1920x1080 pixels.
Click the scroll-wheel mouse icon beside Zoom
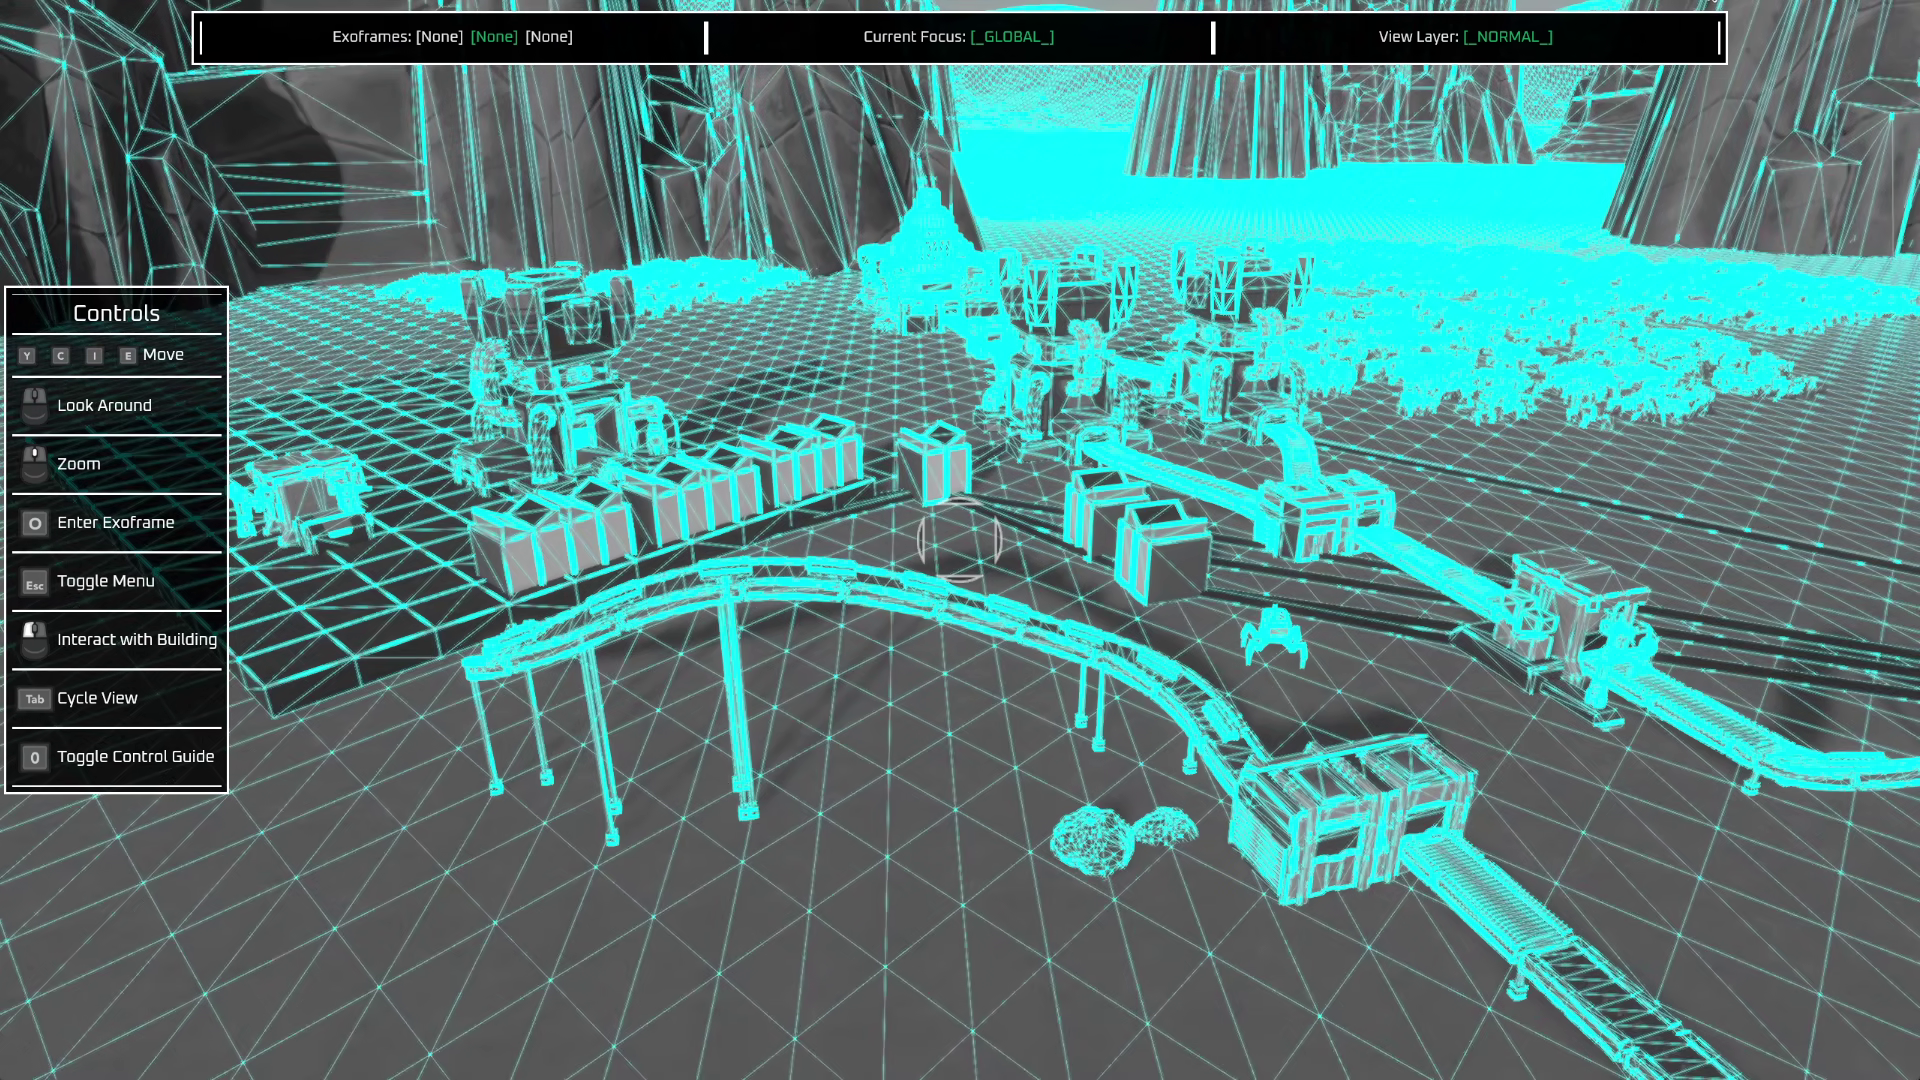pos(35,464)
